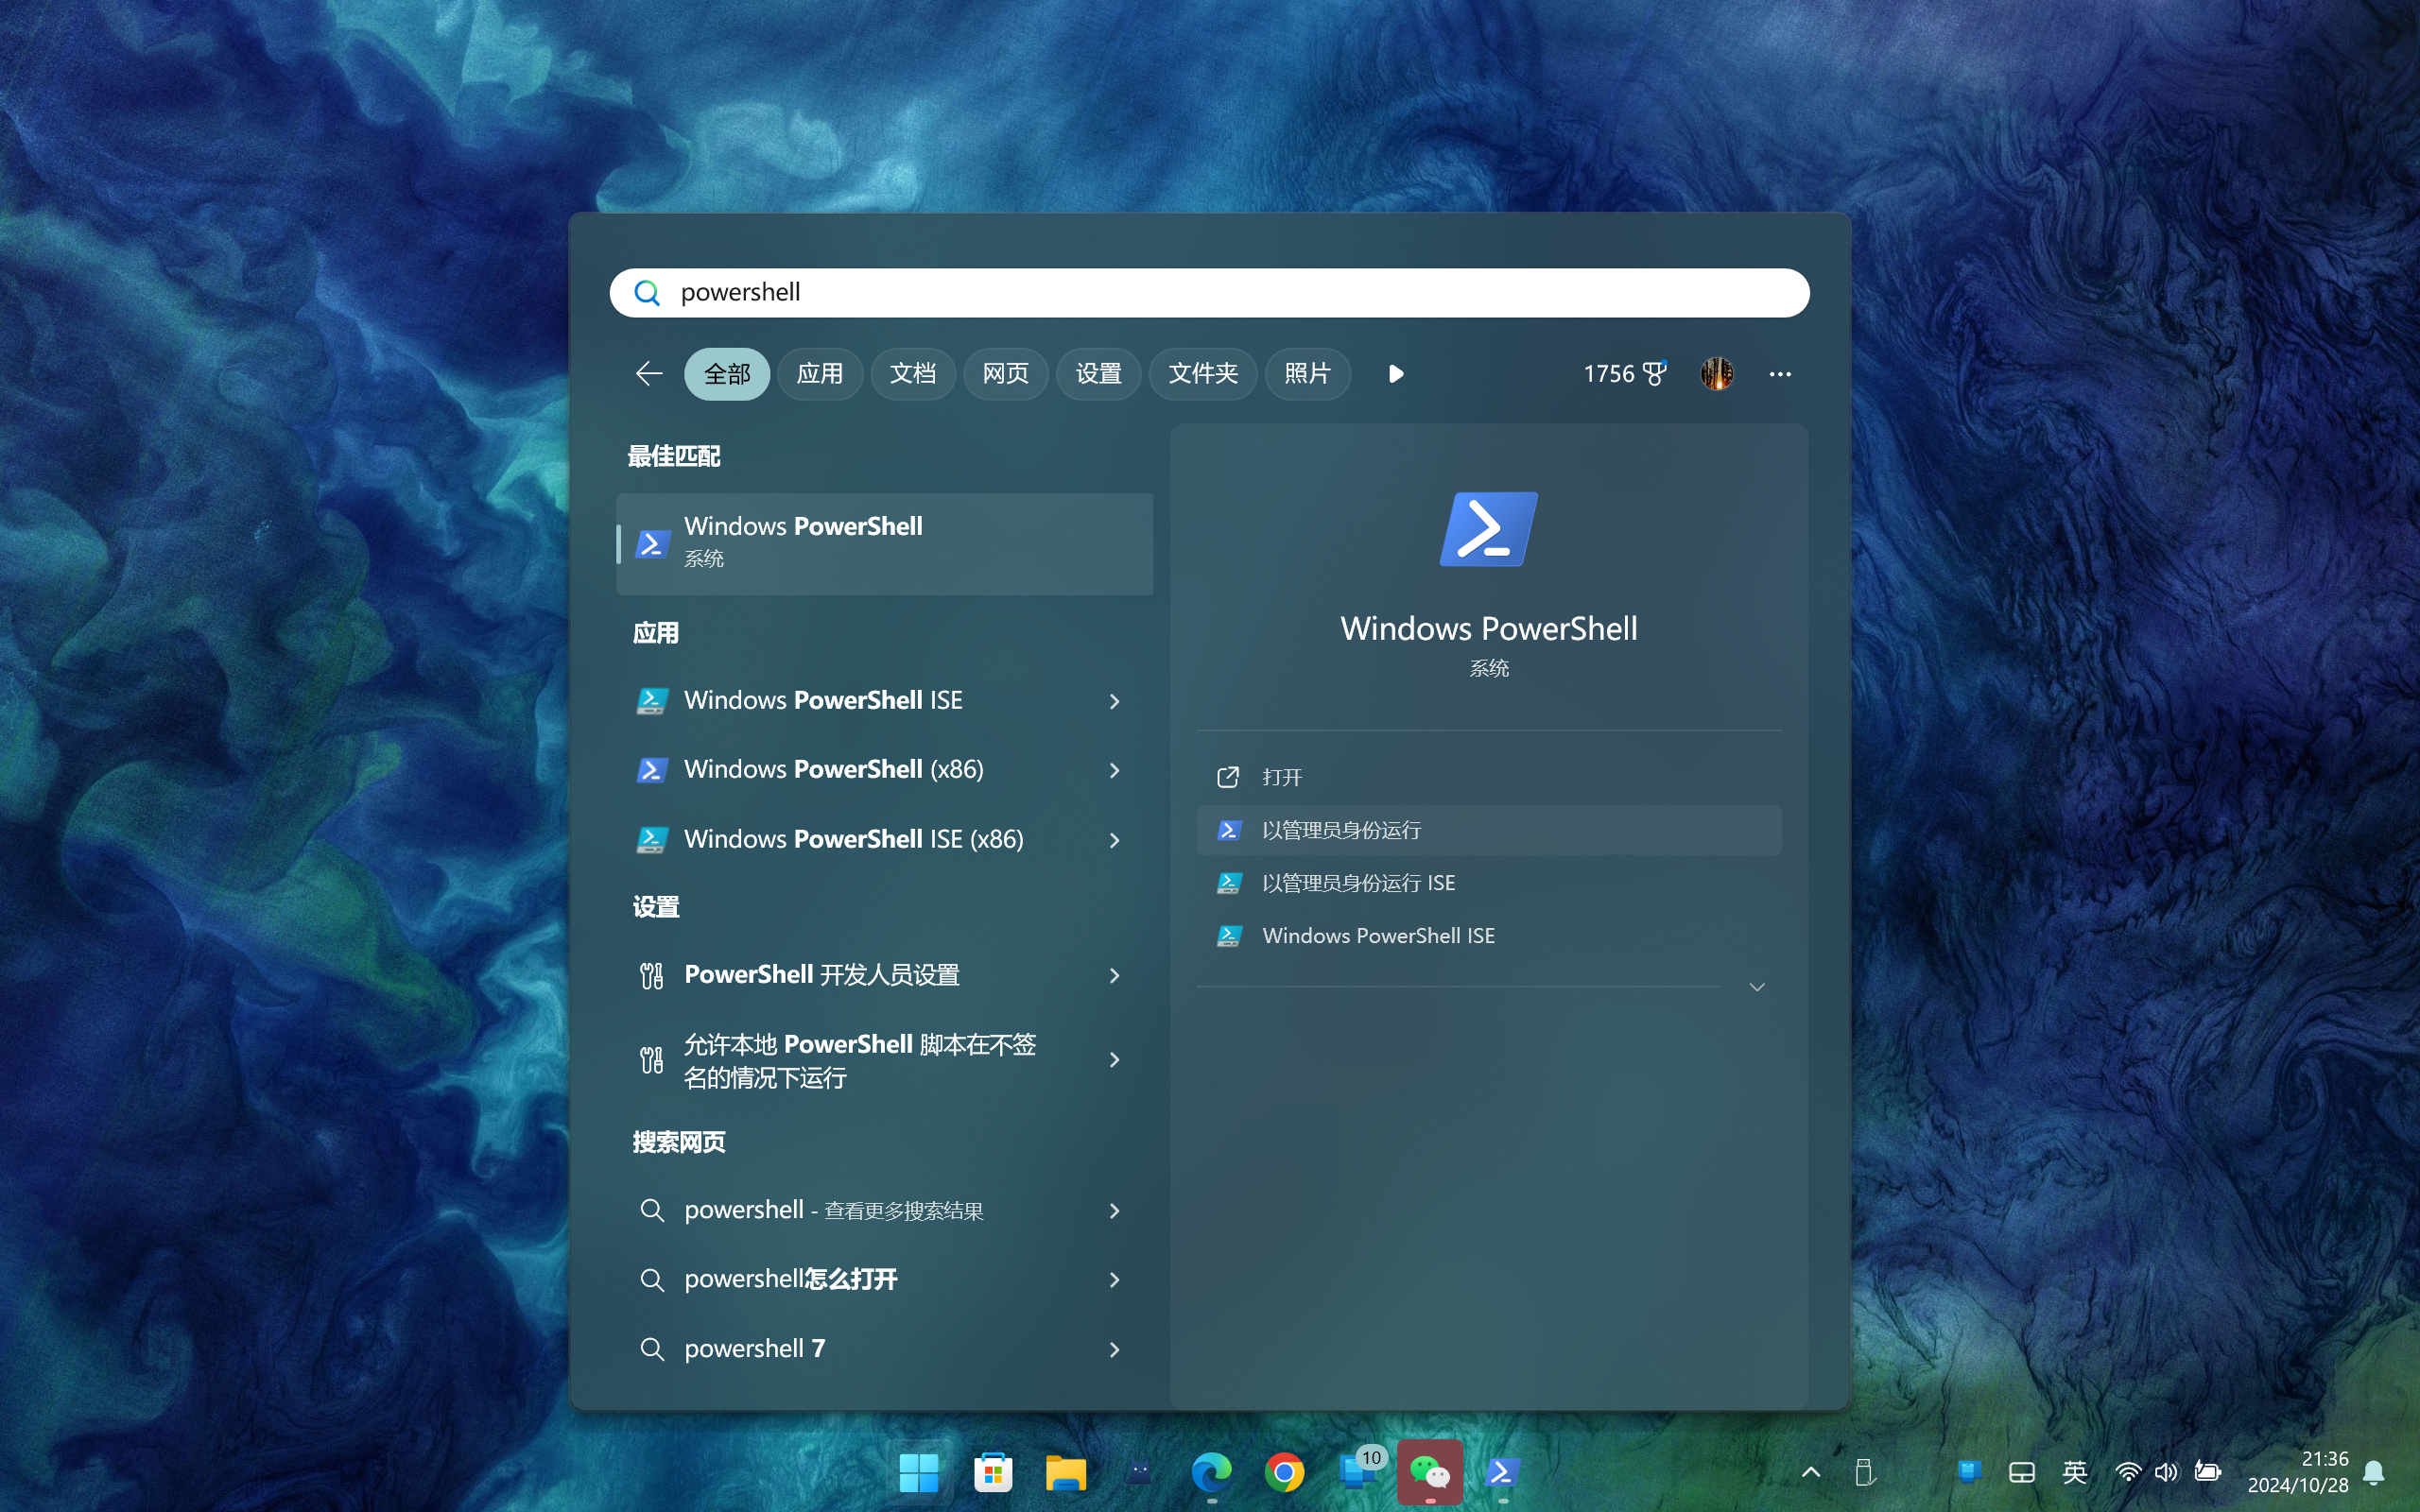Open the 1756 rewards points trophy
Image resolution: width=2420 pixels, height=1512 pixels.
(1625, 374)
